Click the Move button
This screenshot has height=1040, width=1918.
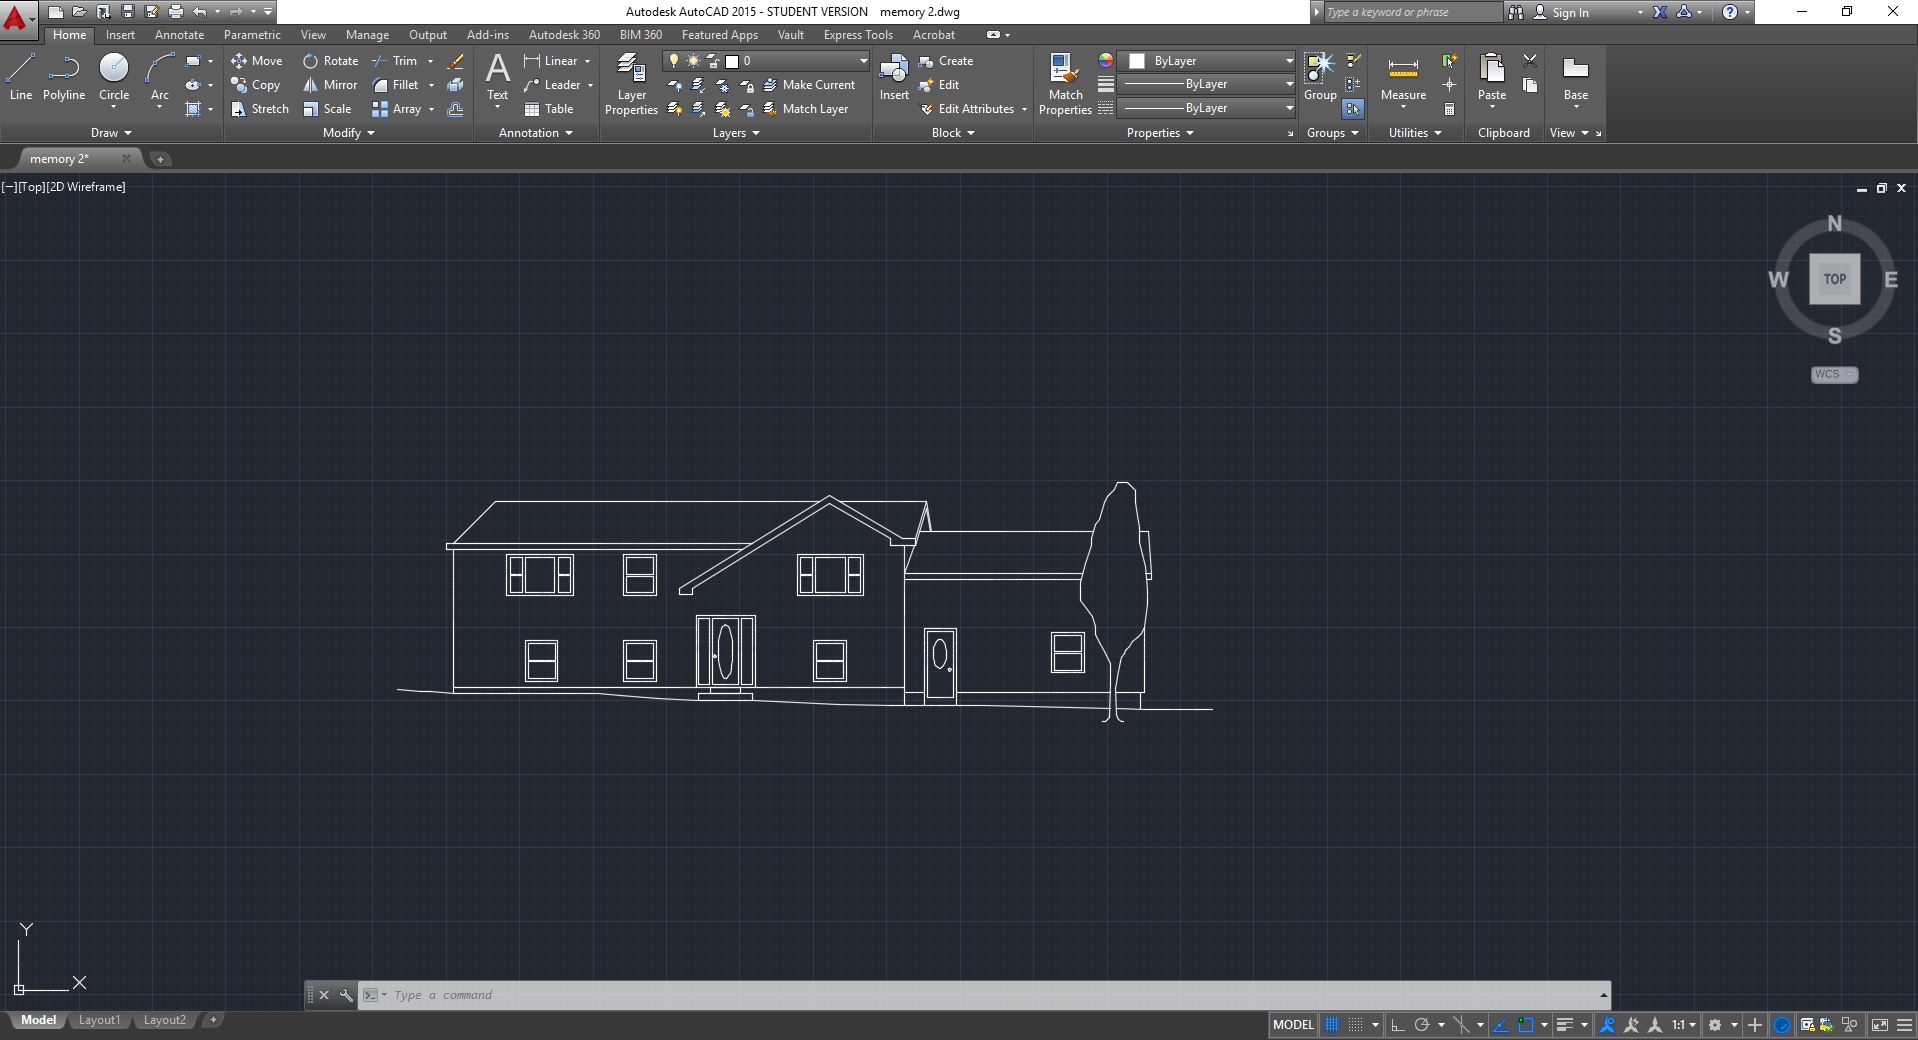pyautogui.click(x=257, y=61)
